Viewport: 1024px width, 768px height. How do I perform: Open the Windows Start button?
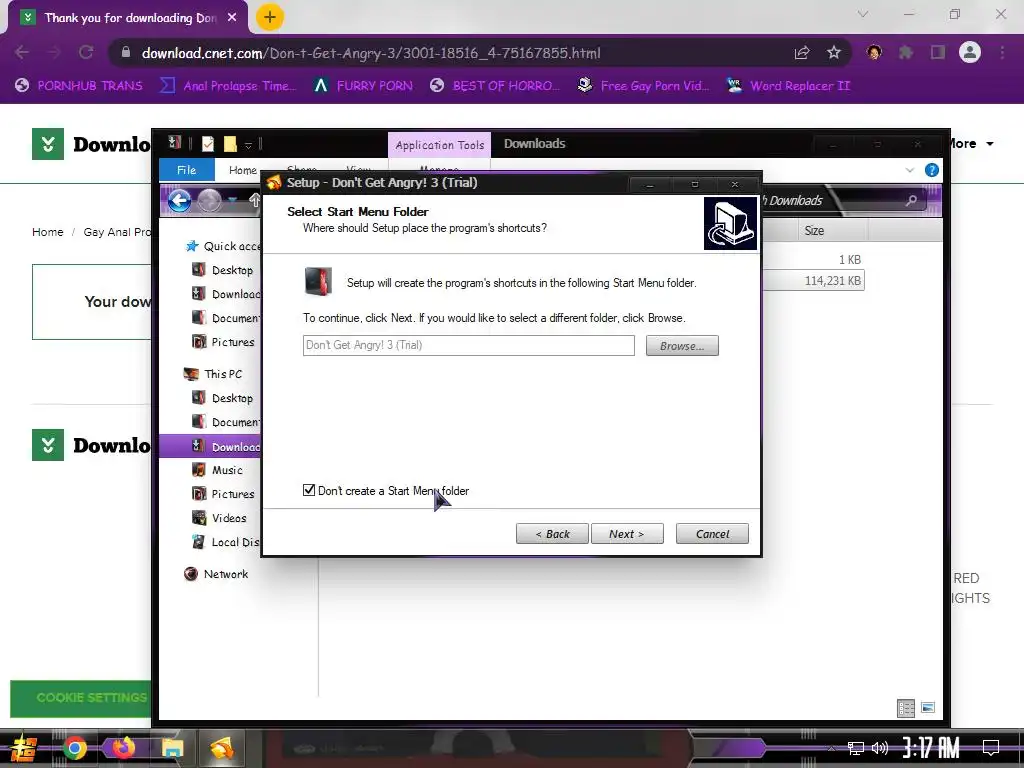(x=22, y=748)
